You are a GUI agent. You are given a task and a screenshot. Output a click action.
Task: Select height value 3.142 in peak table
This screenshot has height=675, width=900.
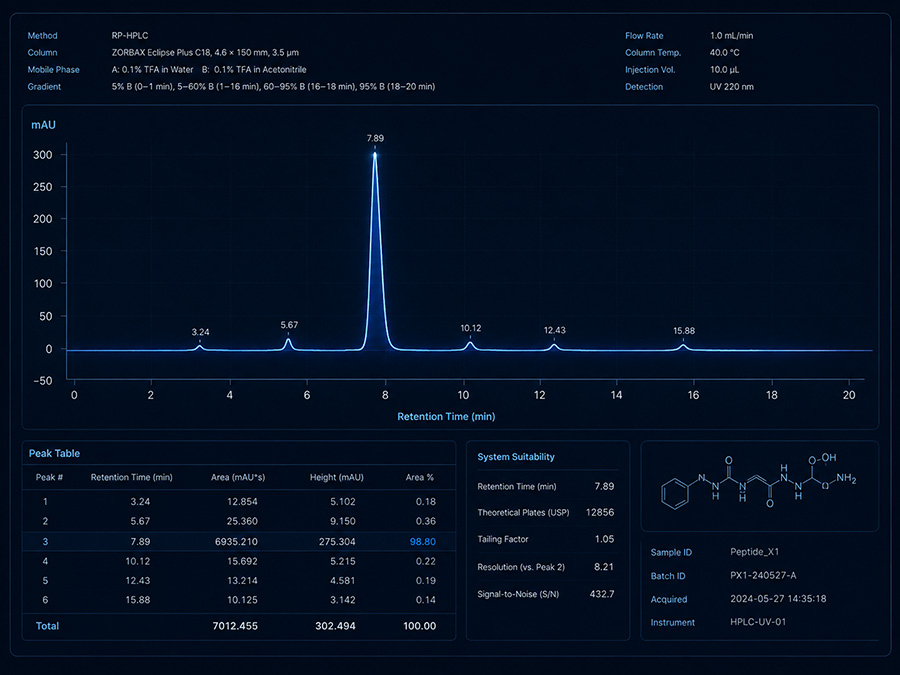[x=343, y=600]
